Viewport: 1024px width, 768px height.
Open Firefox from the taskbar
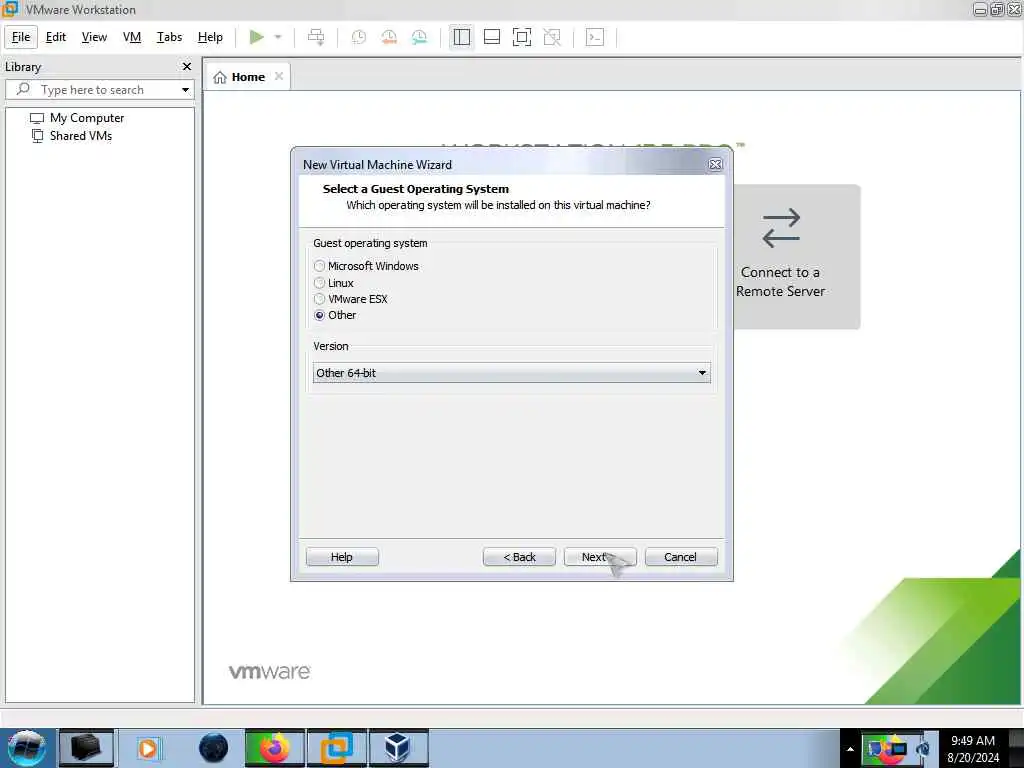(274, 748)
